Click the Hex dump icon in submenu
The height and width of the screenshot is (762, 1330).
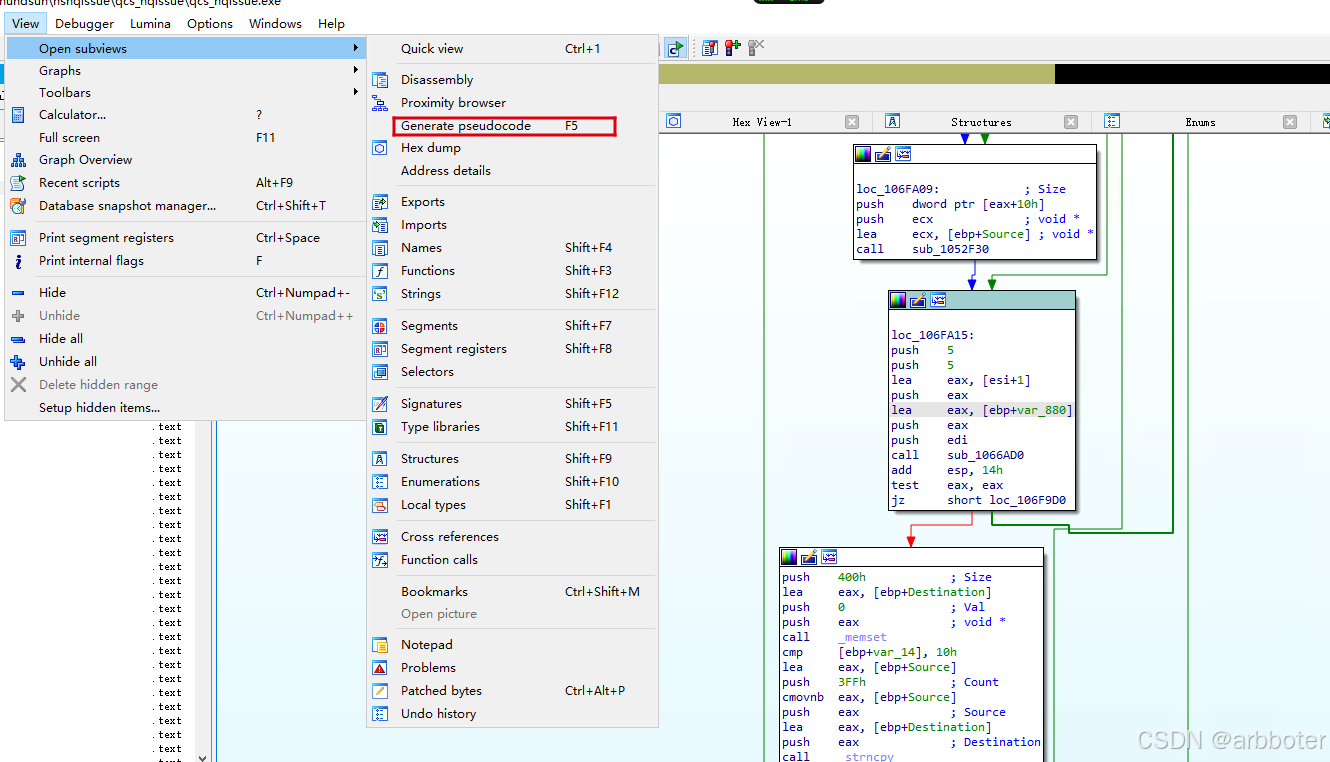(380, 148)
